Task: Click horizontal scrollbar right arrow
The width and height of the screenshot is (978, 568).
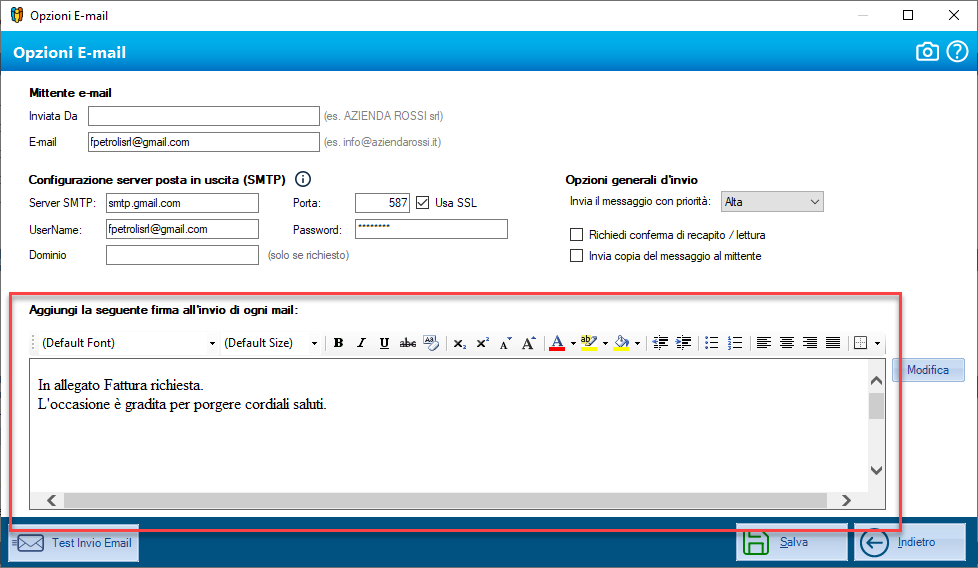Action: tap(846, 501)
